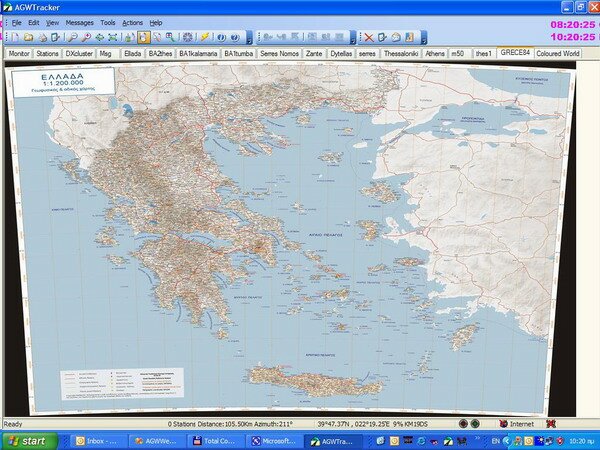Click the map legend box
Image resolution: width=600 pixels, height=450 pixels.
(122, 383)
